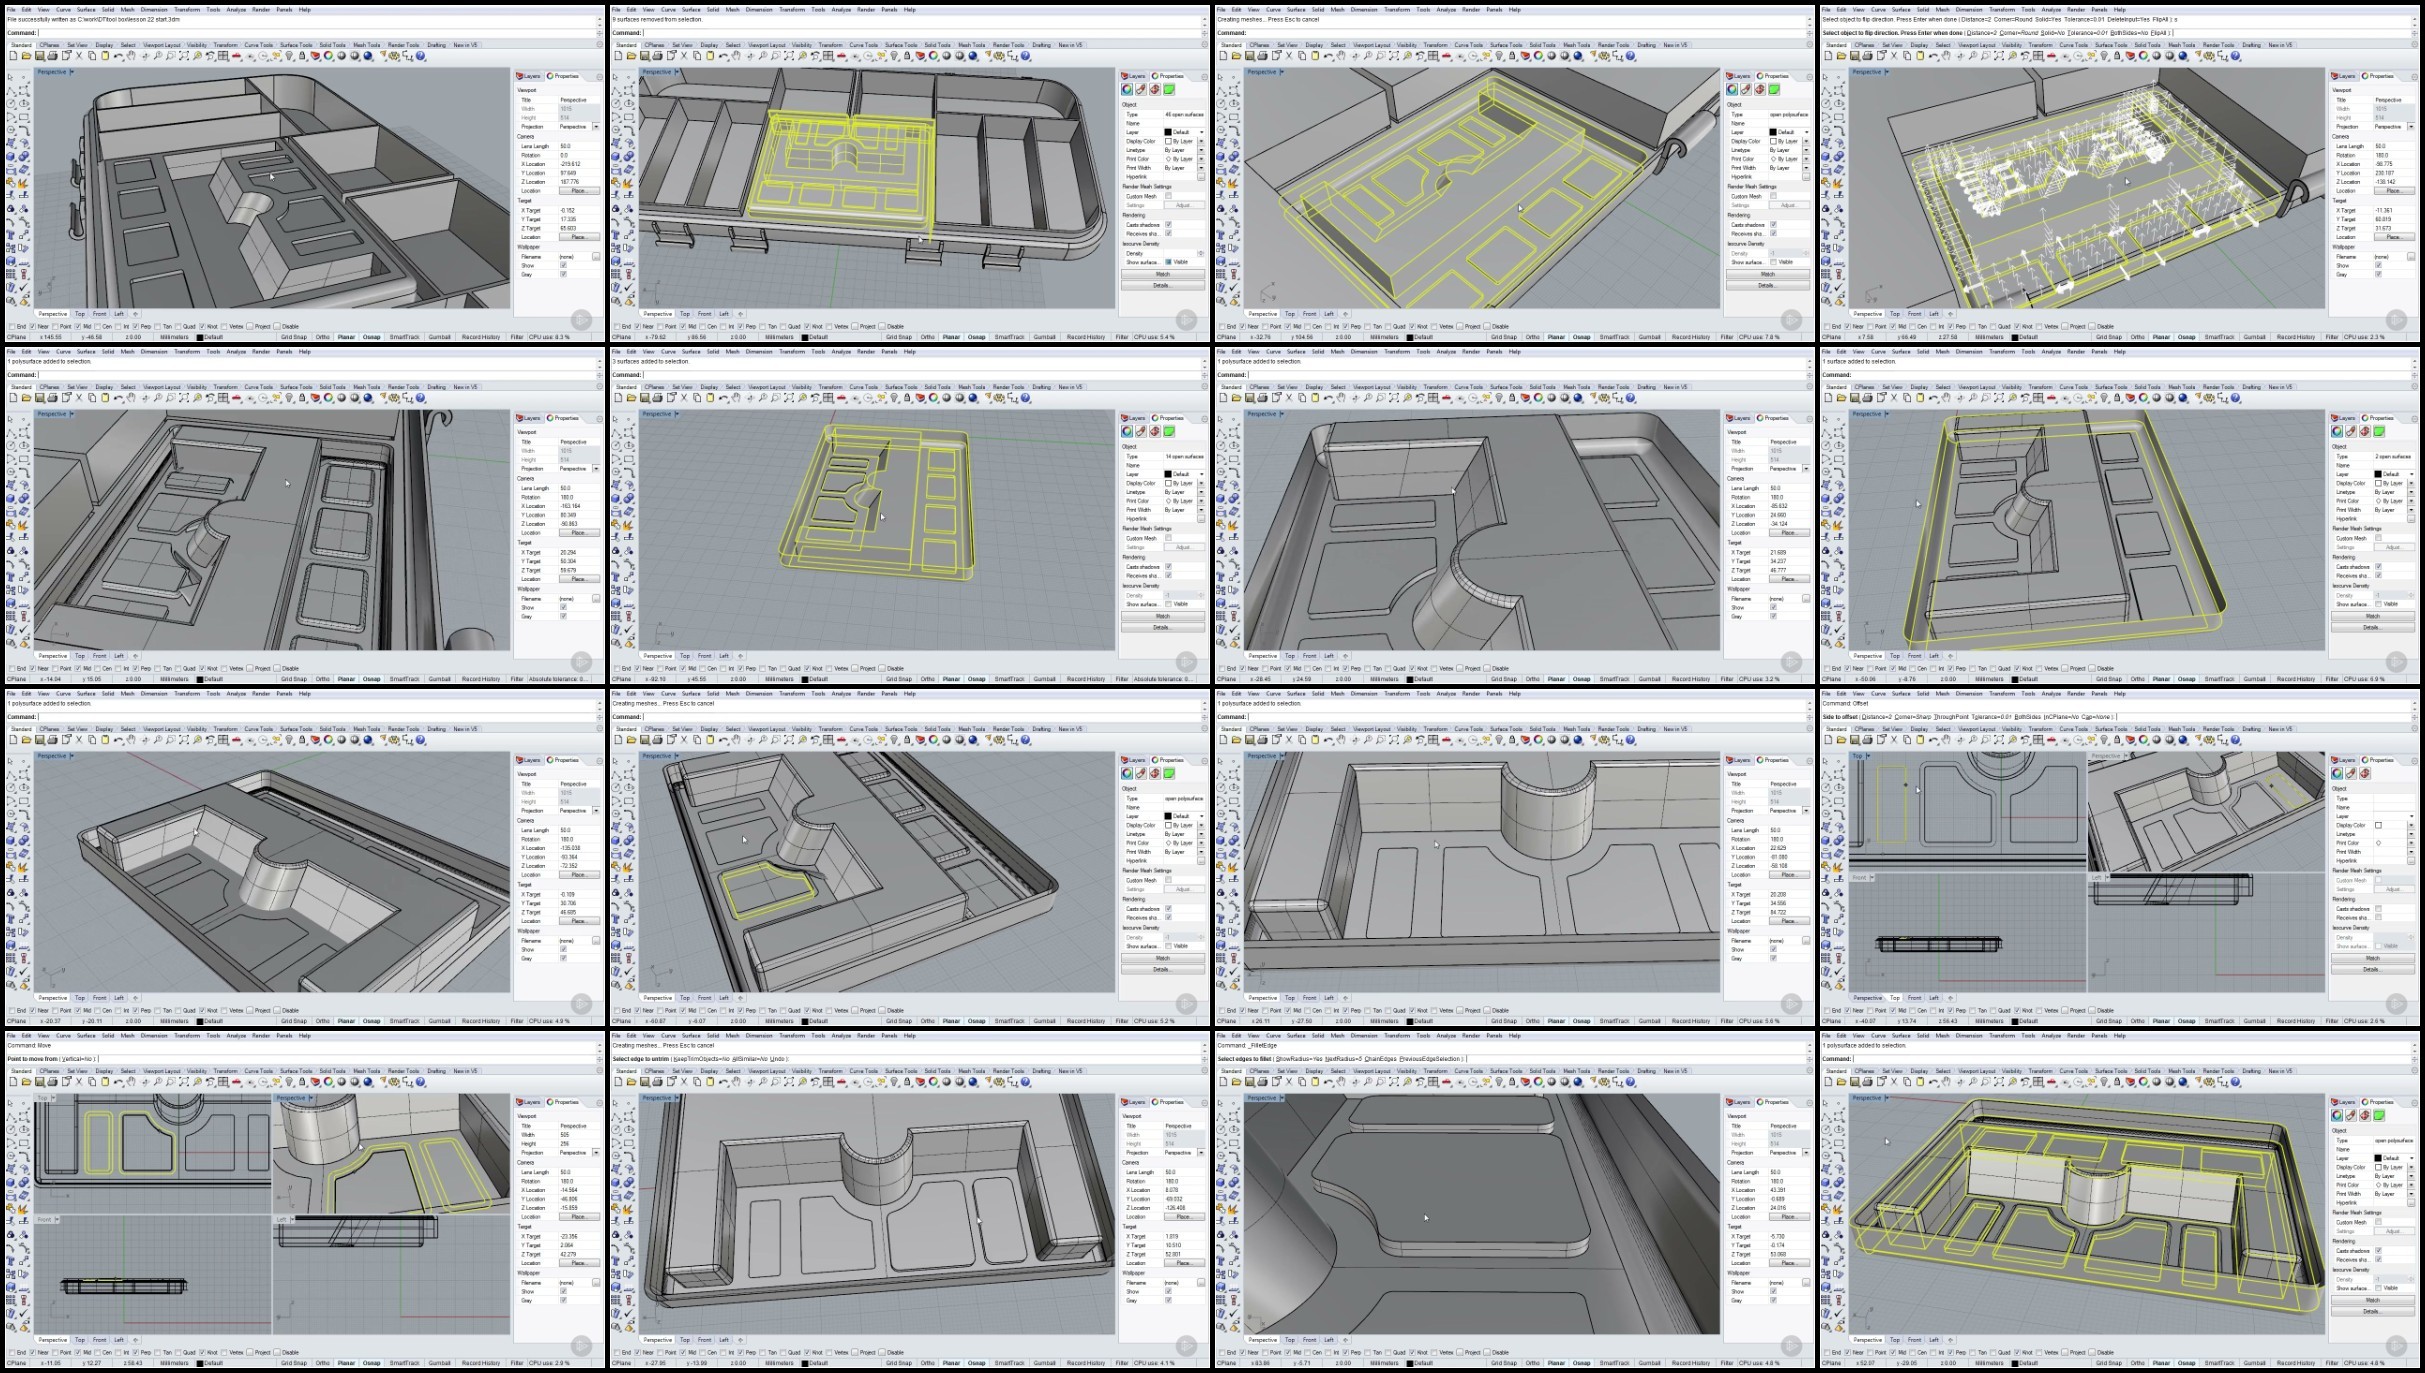Click black Default layer swatch in 'File successfully written' status bar
Image resolution: width=2425 pixels, height=1373 pixels.
pos(200,337)
